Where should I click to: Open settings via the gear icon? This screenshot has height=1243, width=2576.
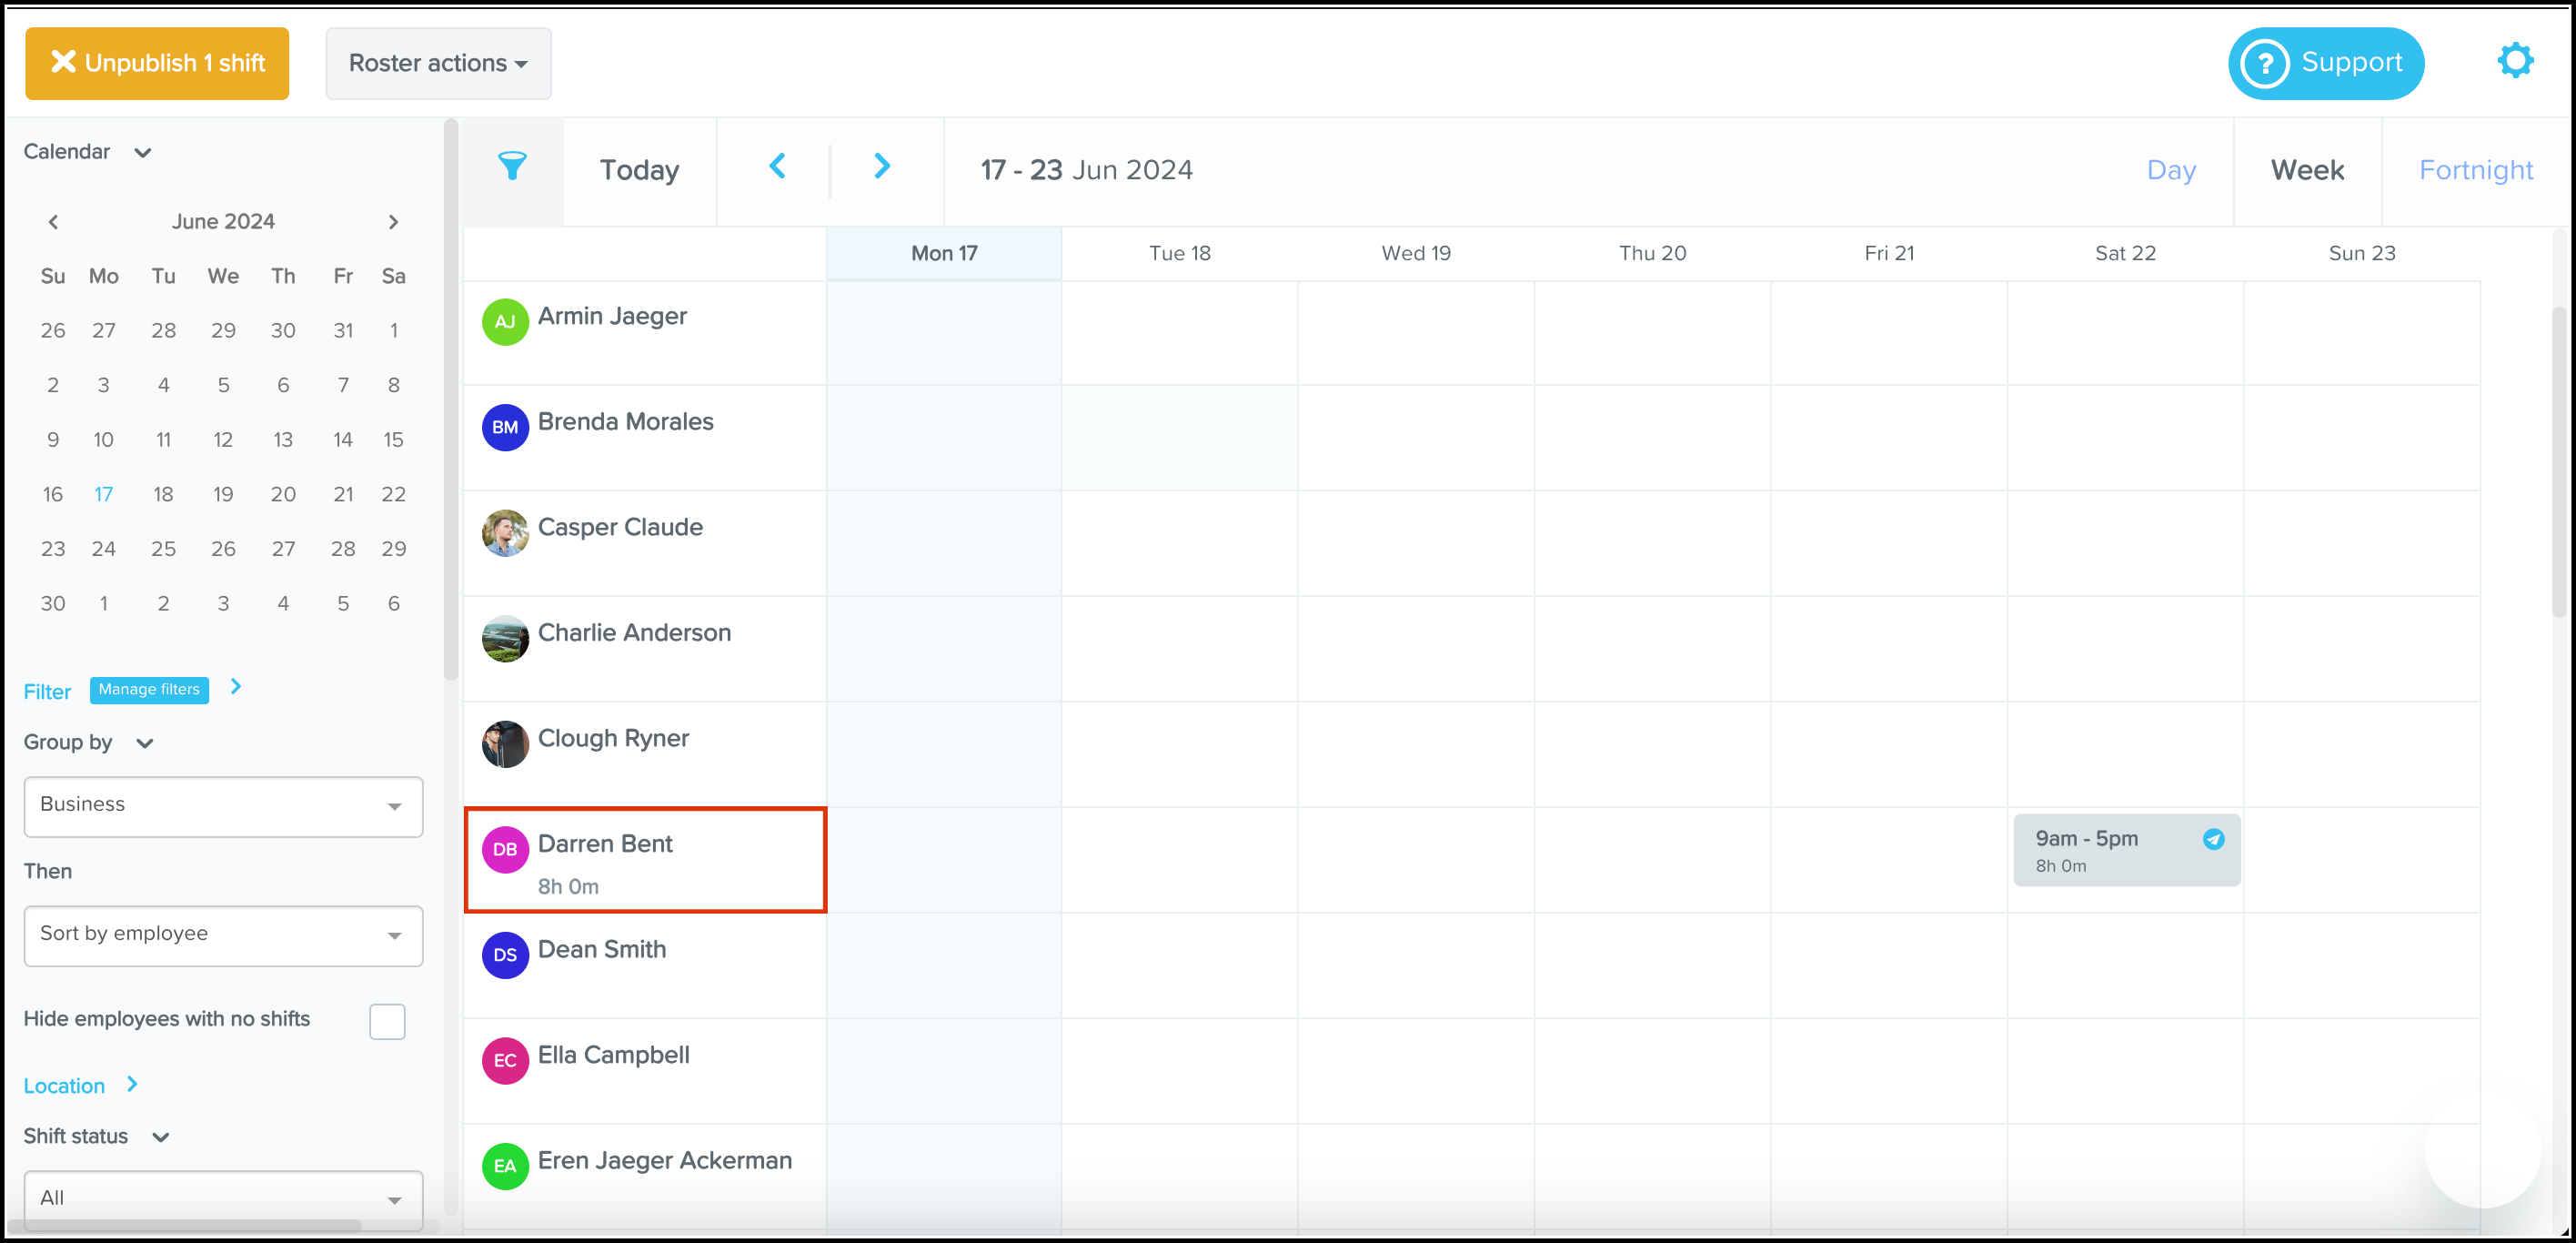point(2514,61)
